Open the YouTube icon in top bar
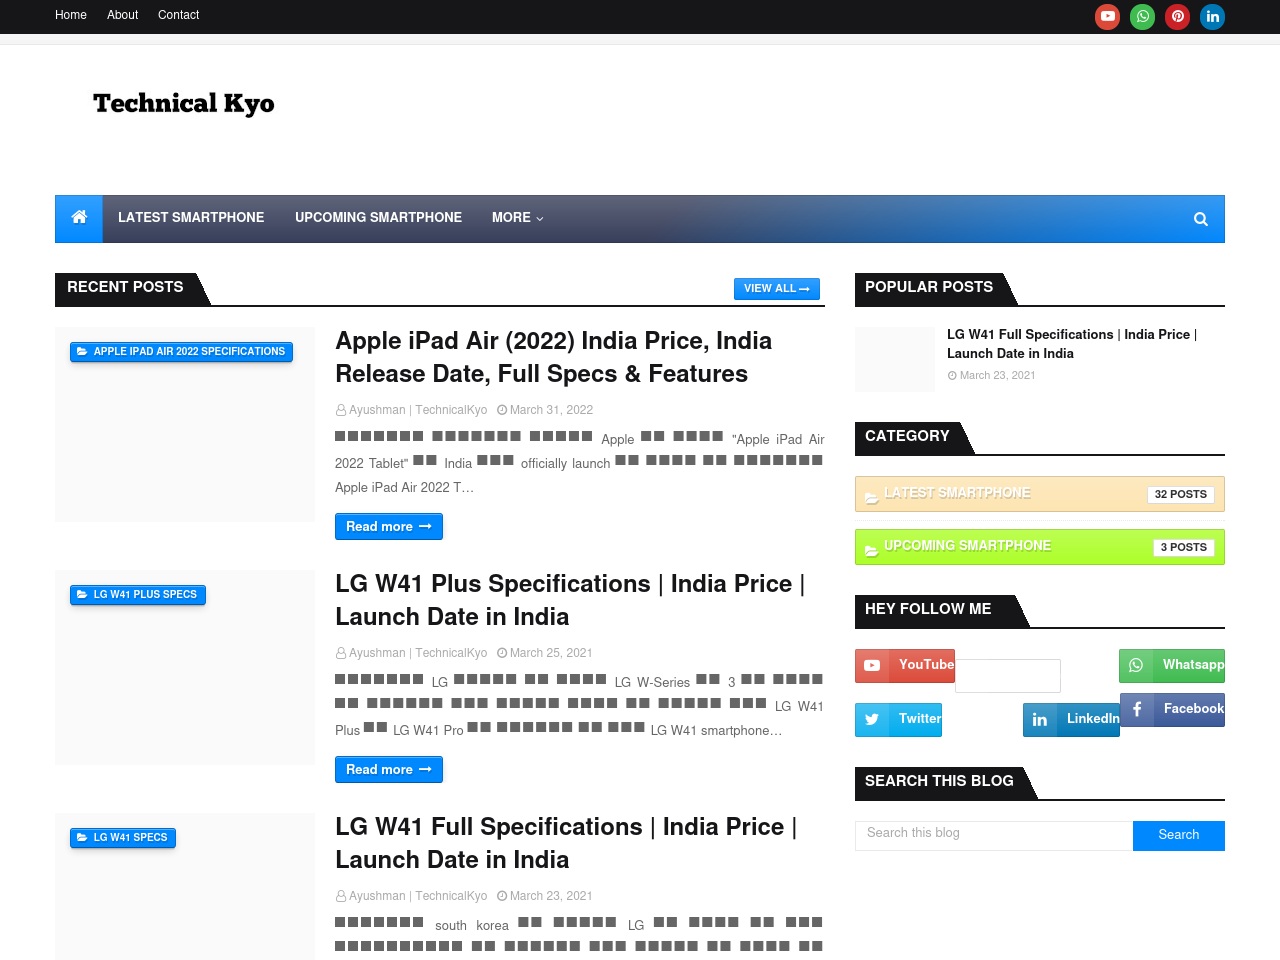1280x960 pixels. coord(1107,17)
